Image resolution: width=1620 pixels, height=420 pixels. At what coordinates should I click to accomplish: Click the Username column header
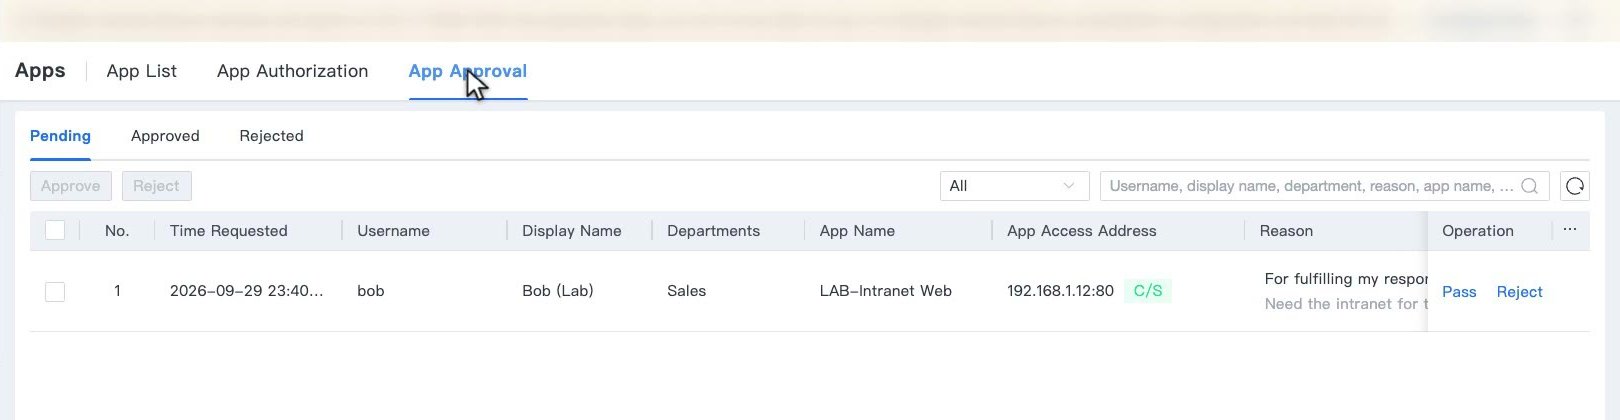click(x=393, y=231)
